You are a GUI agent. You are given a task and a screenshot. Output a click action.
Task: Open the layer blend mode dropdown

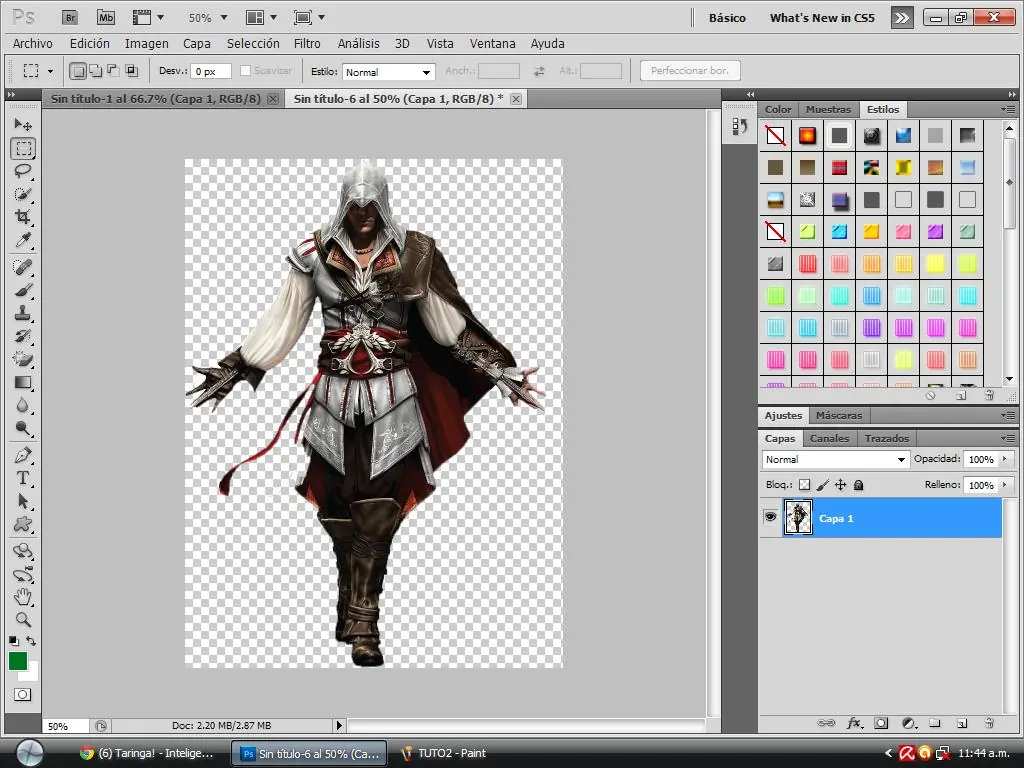point(835,459)
